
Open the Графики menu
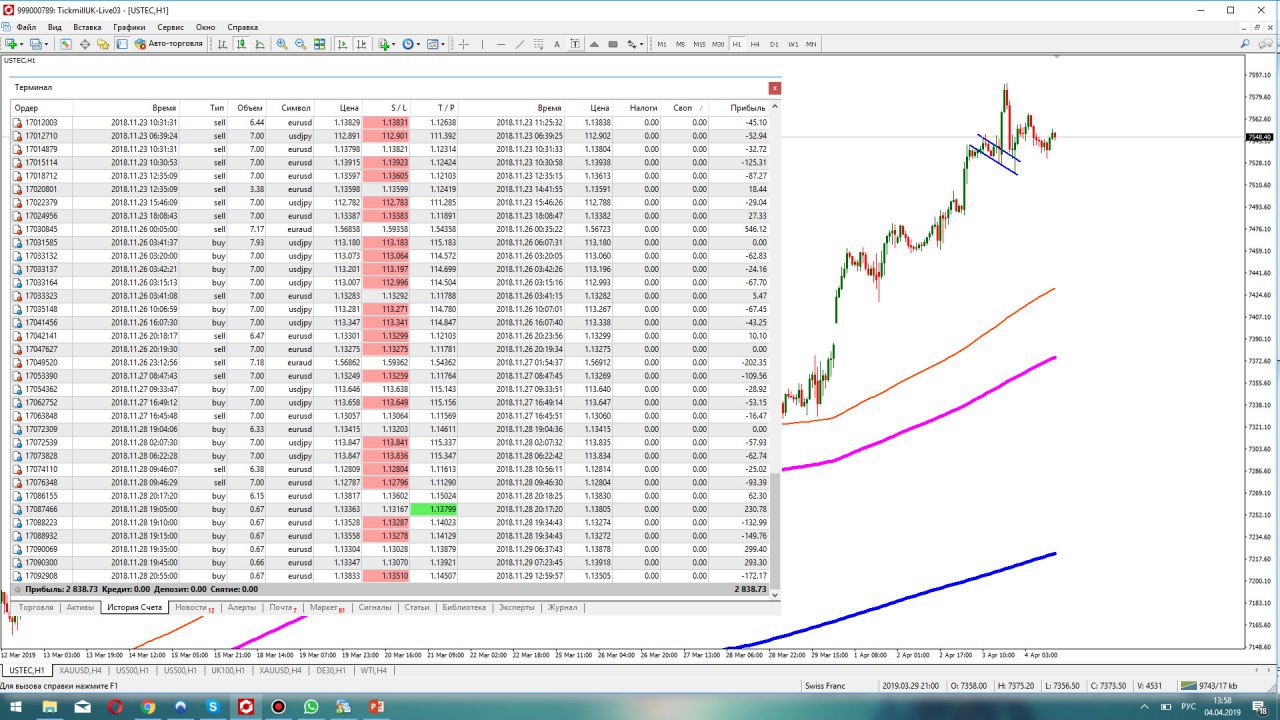[129, 27]
